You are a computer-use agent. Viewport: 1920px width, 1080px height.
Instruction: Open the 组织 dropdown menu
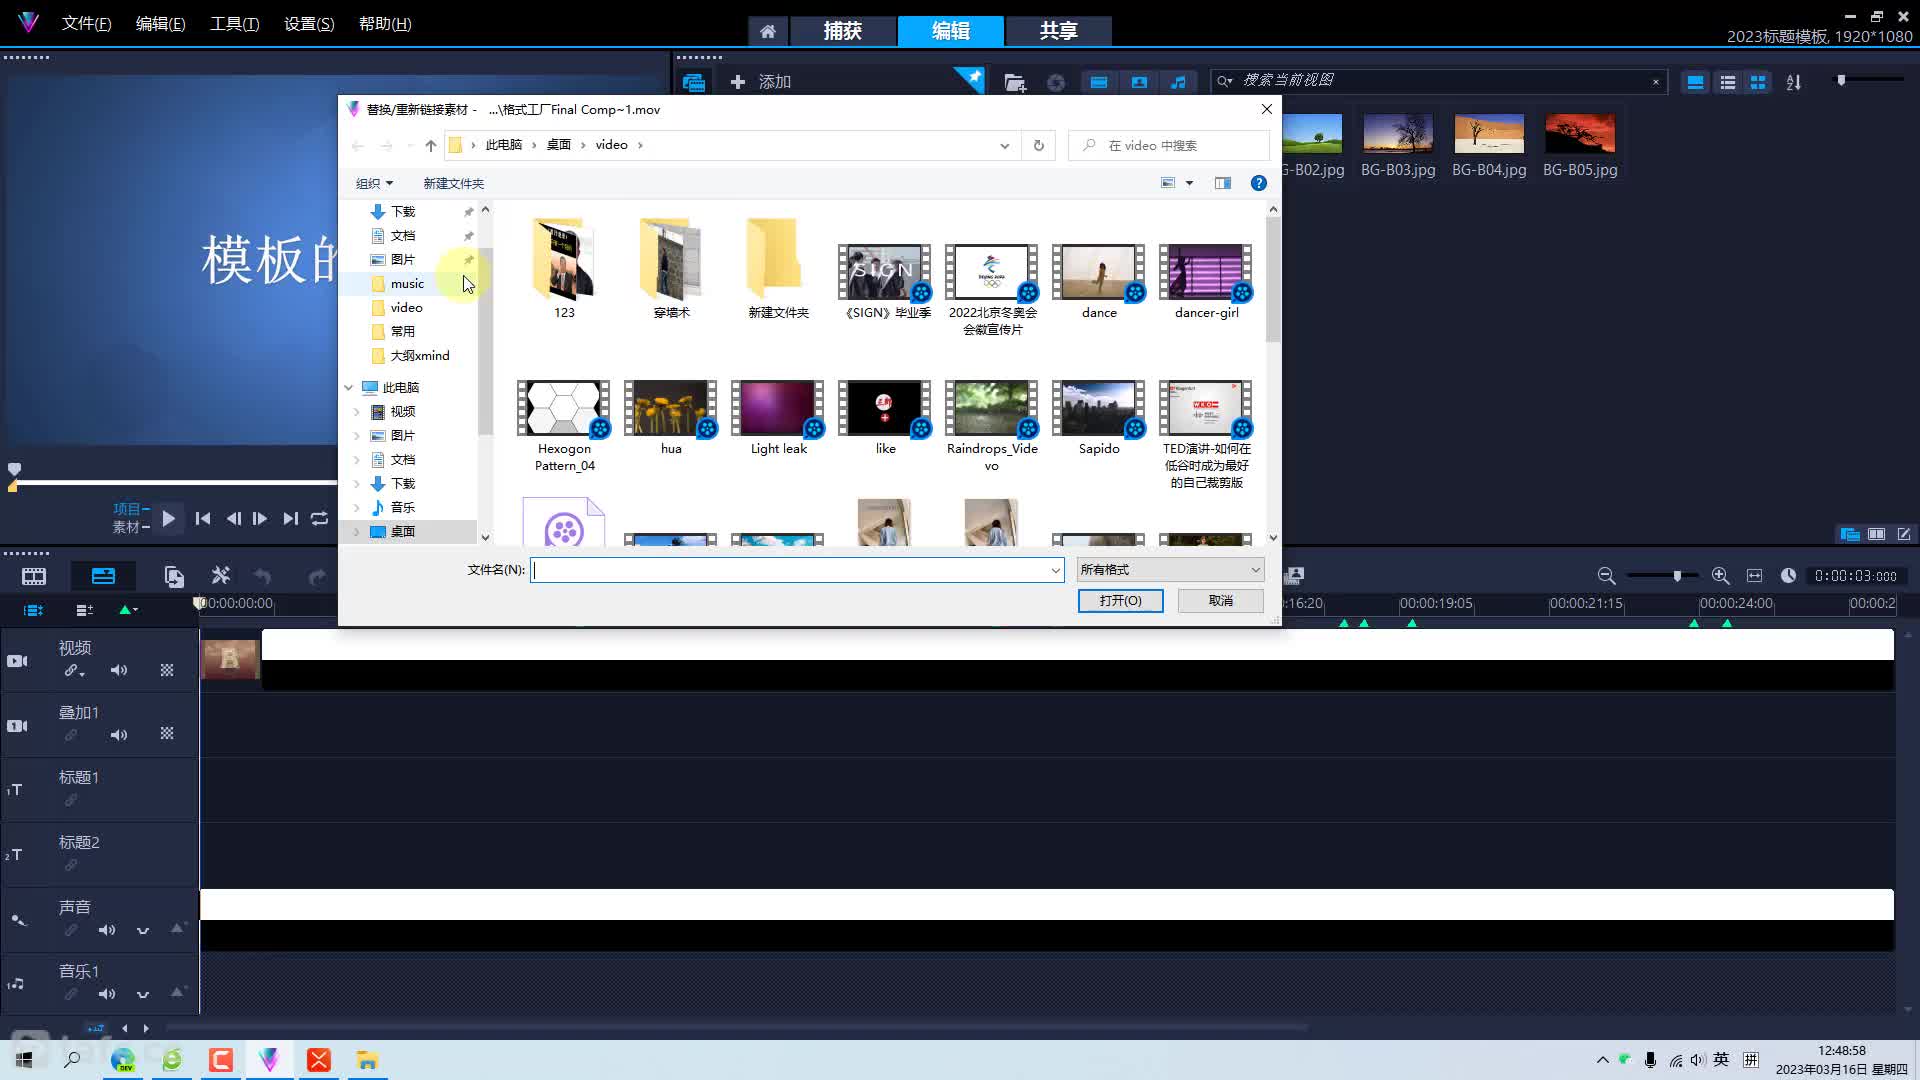tap(374, 183)
